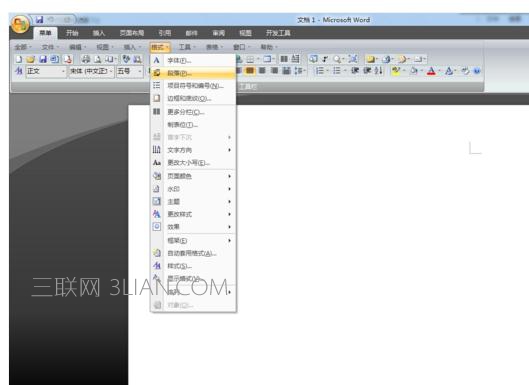Apply the red font color button
The width and height of the screenshot is (529, 385).
click(x=431, y=71)
